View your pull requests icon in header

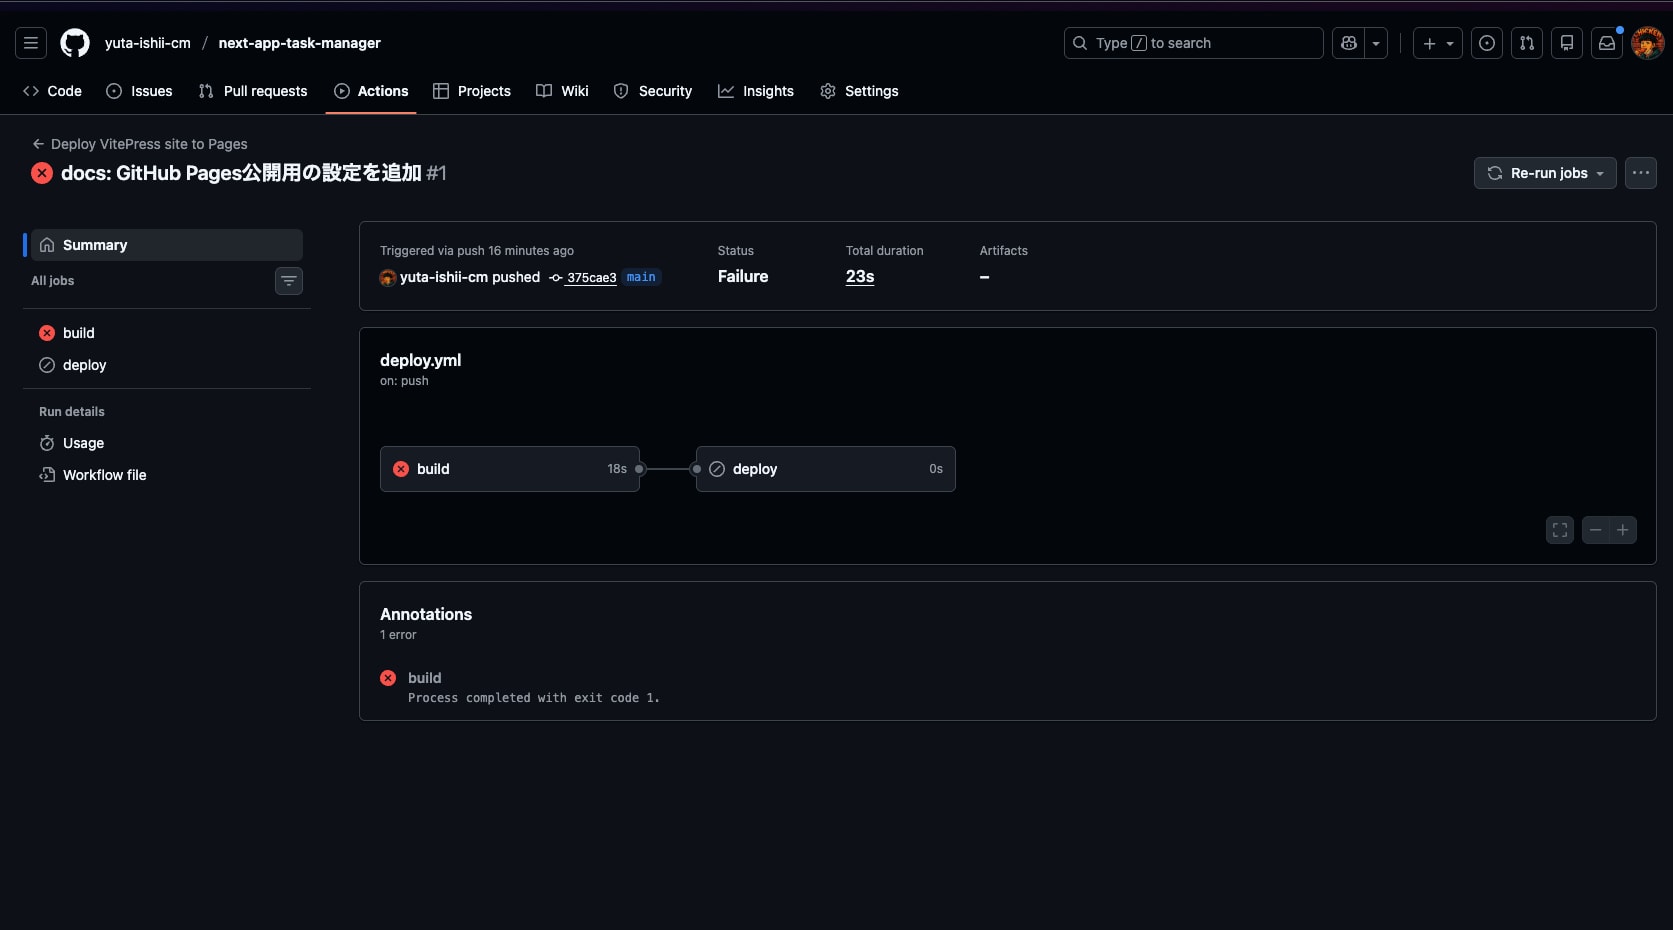(1527, 43)
